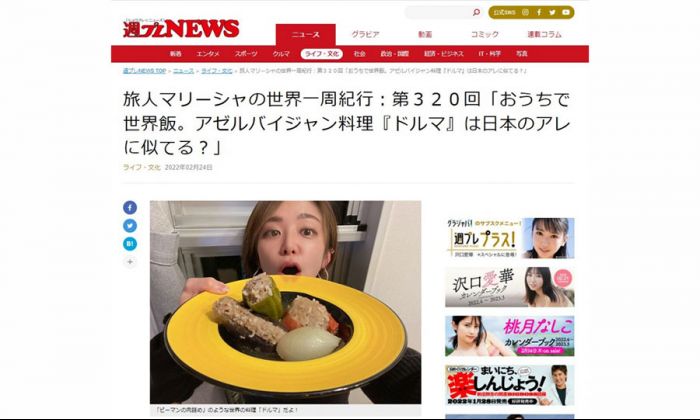
Task: Switch to the ニュース tab
Action: [x=306, y=34]
